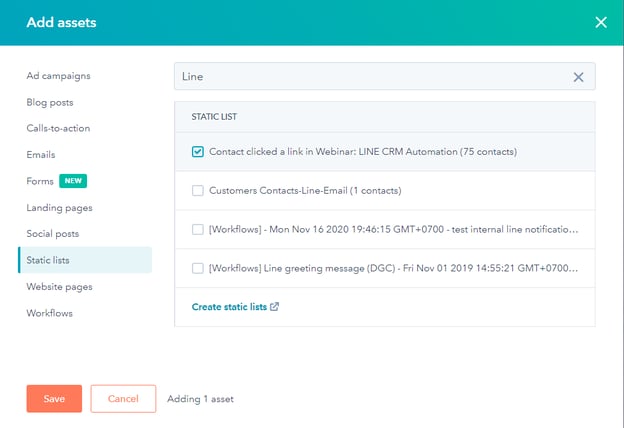This screenshot has height=428, width=624.
Task: Select Calls-to-action in the sidebar
Action: [x=57, y=128]
